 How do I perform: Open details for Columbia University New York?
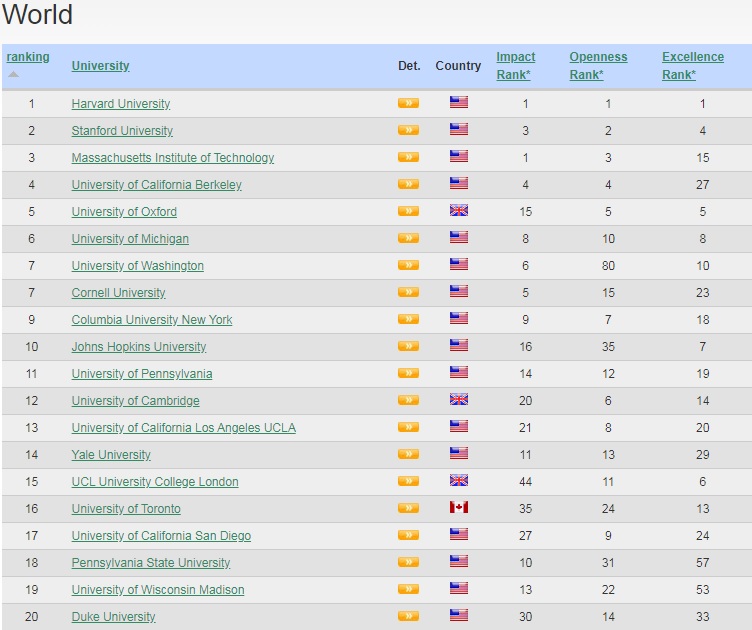[x=408, y=319]
